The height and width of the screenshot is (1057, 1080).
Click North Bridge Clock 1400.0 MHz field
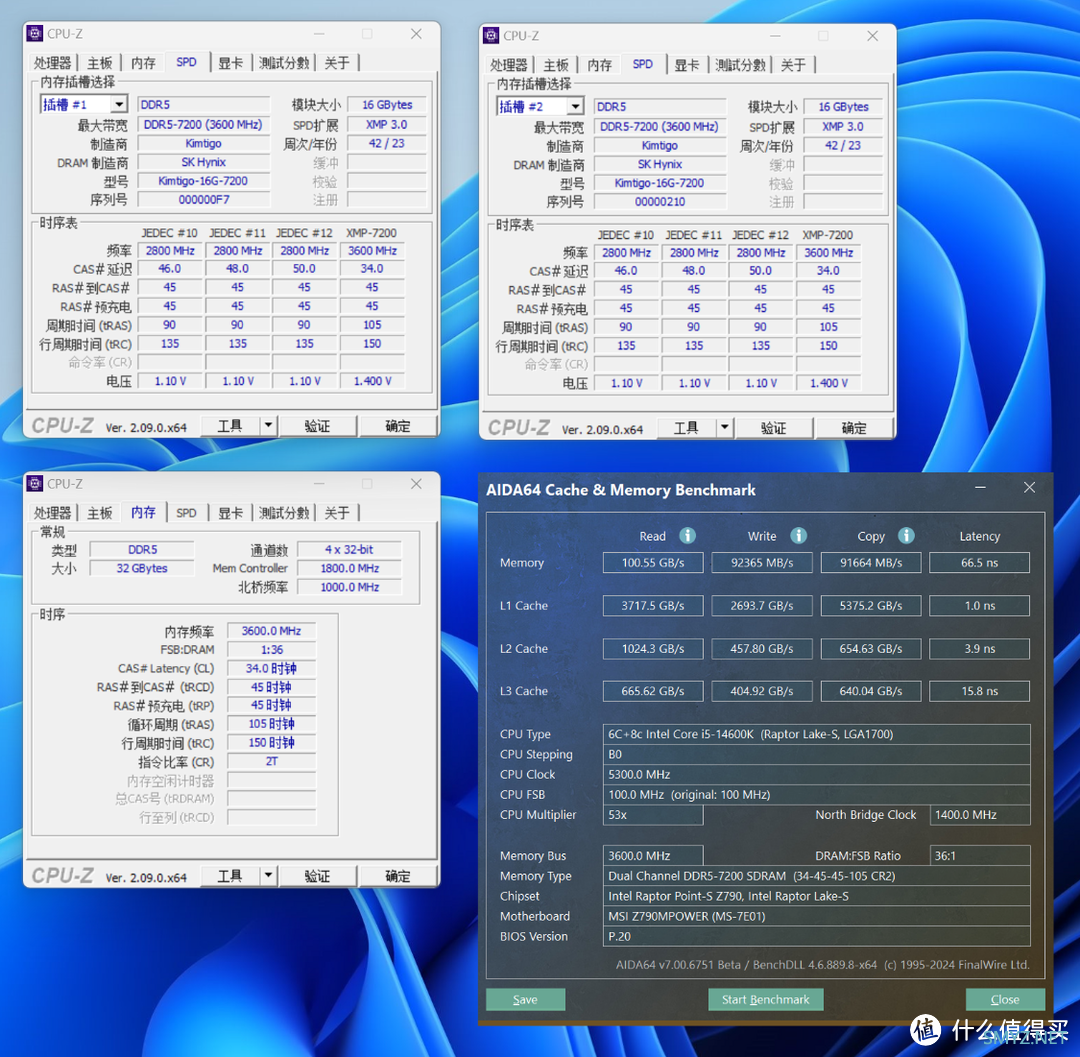pos(979,815)
